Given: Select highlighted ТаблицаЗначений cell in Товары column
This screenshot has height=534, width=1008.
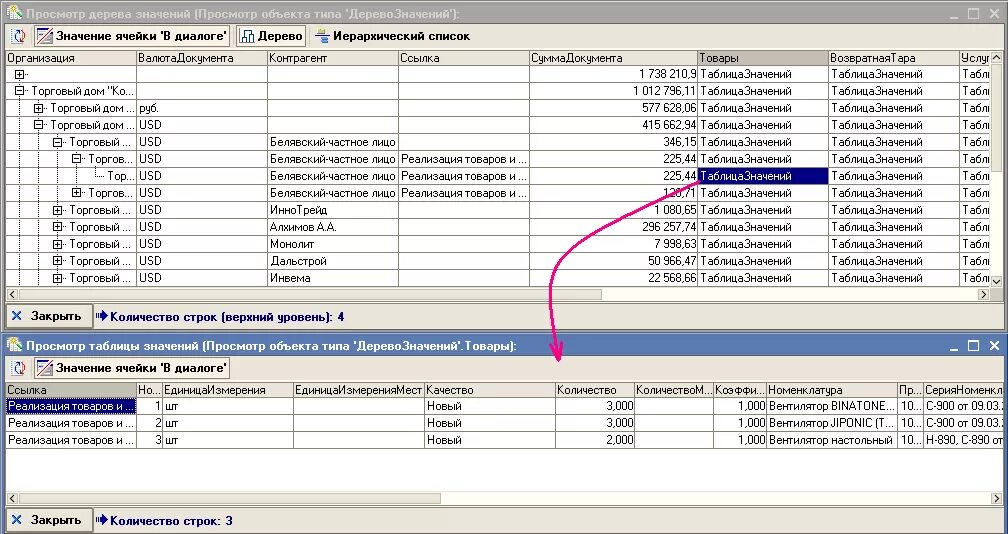Looking at the screenshot, I should pyautogui.click(x=763, y=176).
